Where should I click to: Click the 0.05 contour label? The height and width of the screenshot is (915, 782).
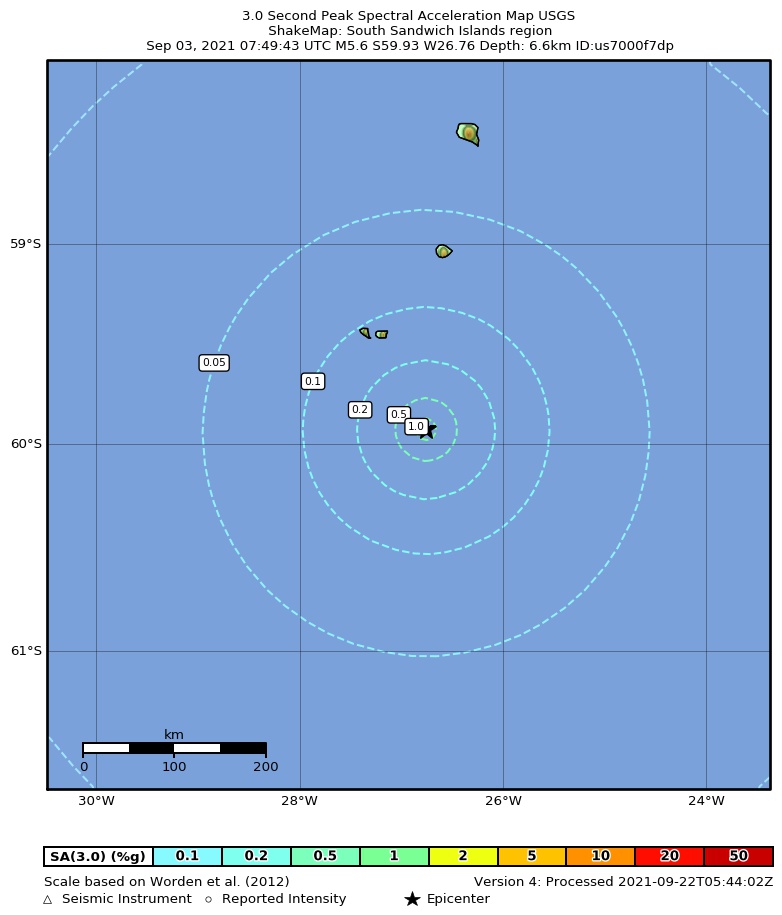click(214, 363)
